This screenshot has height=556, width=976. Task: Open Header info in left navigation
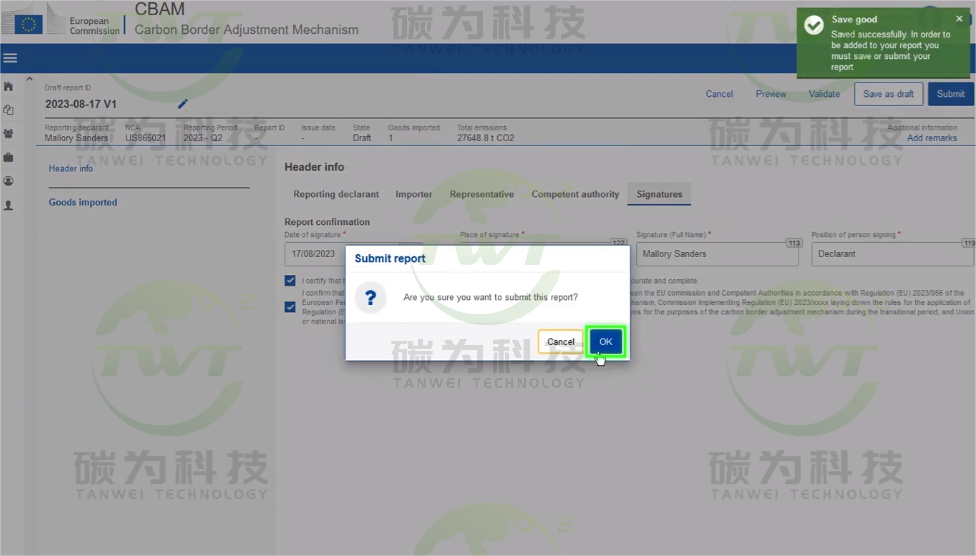[71, 169]
